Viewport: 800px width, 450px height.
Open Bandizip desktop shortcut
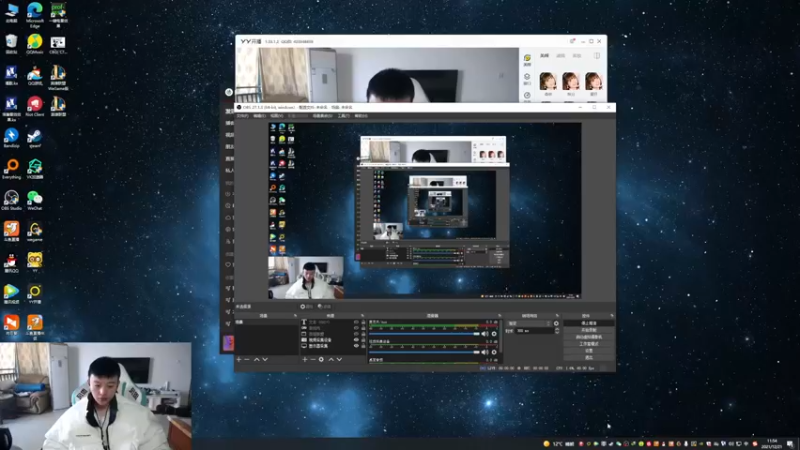[11, 138]
